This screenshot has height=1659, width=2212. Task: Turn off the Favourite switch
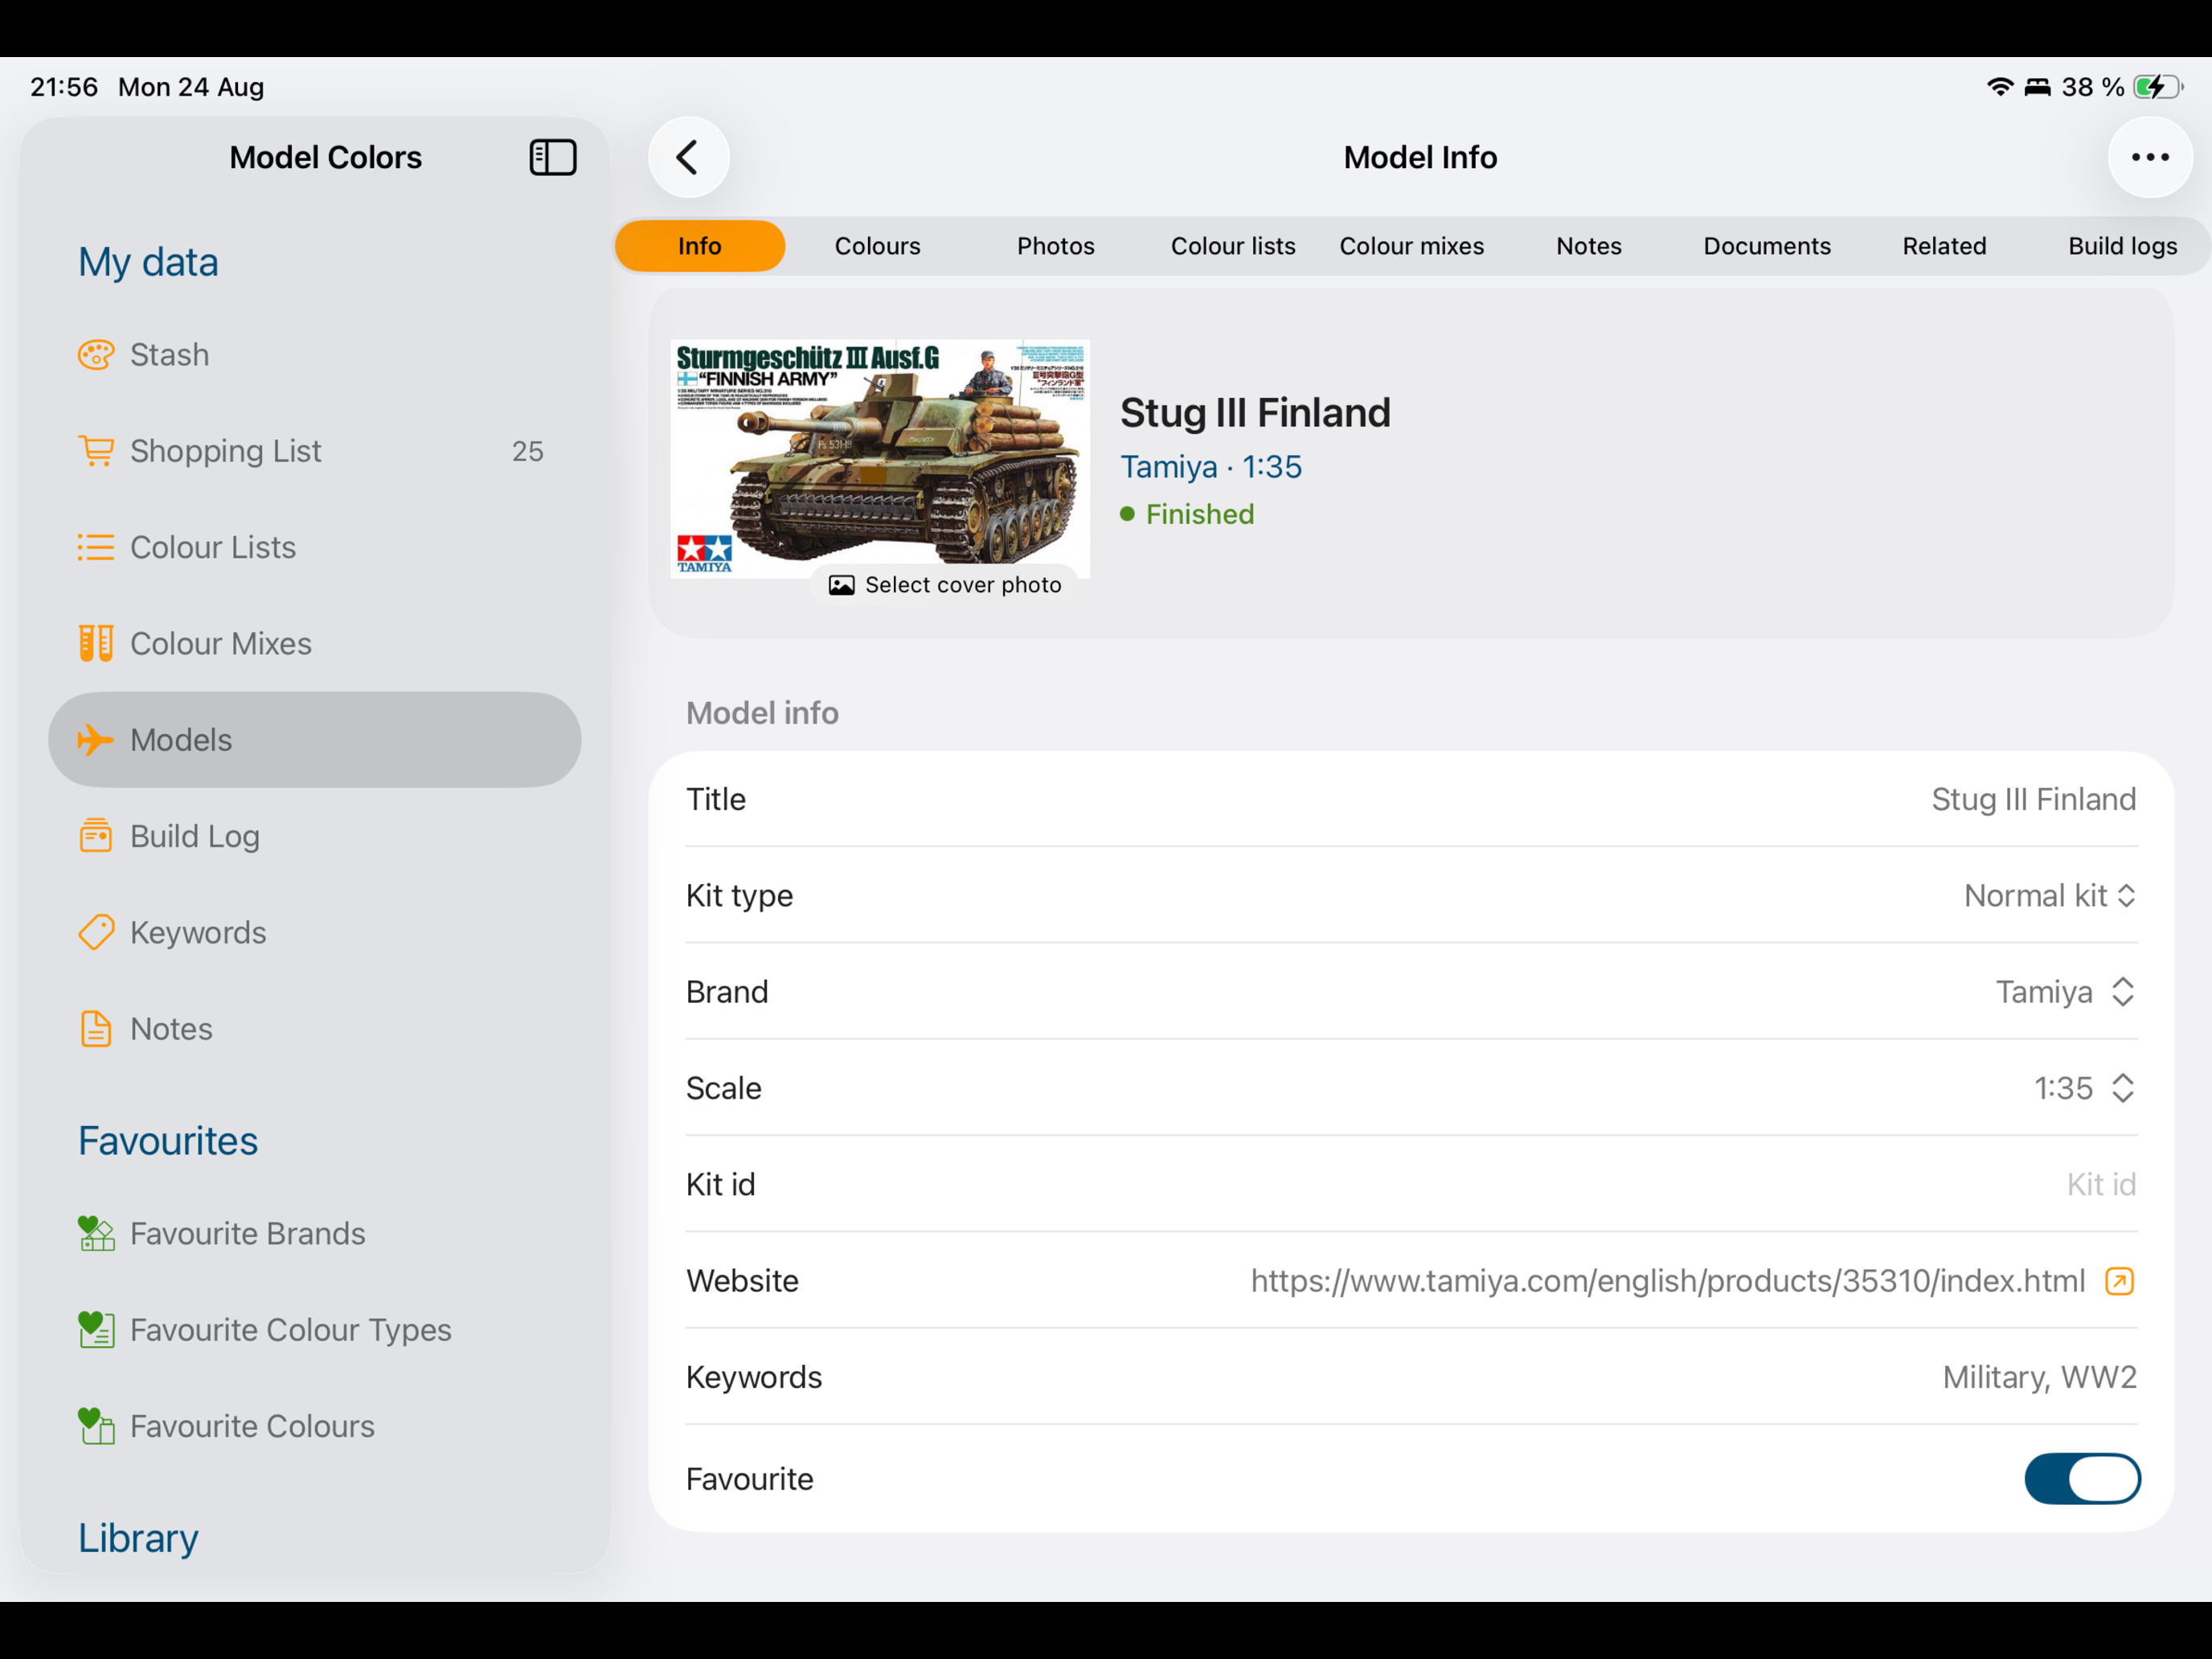click(x=2082, y=1479)
